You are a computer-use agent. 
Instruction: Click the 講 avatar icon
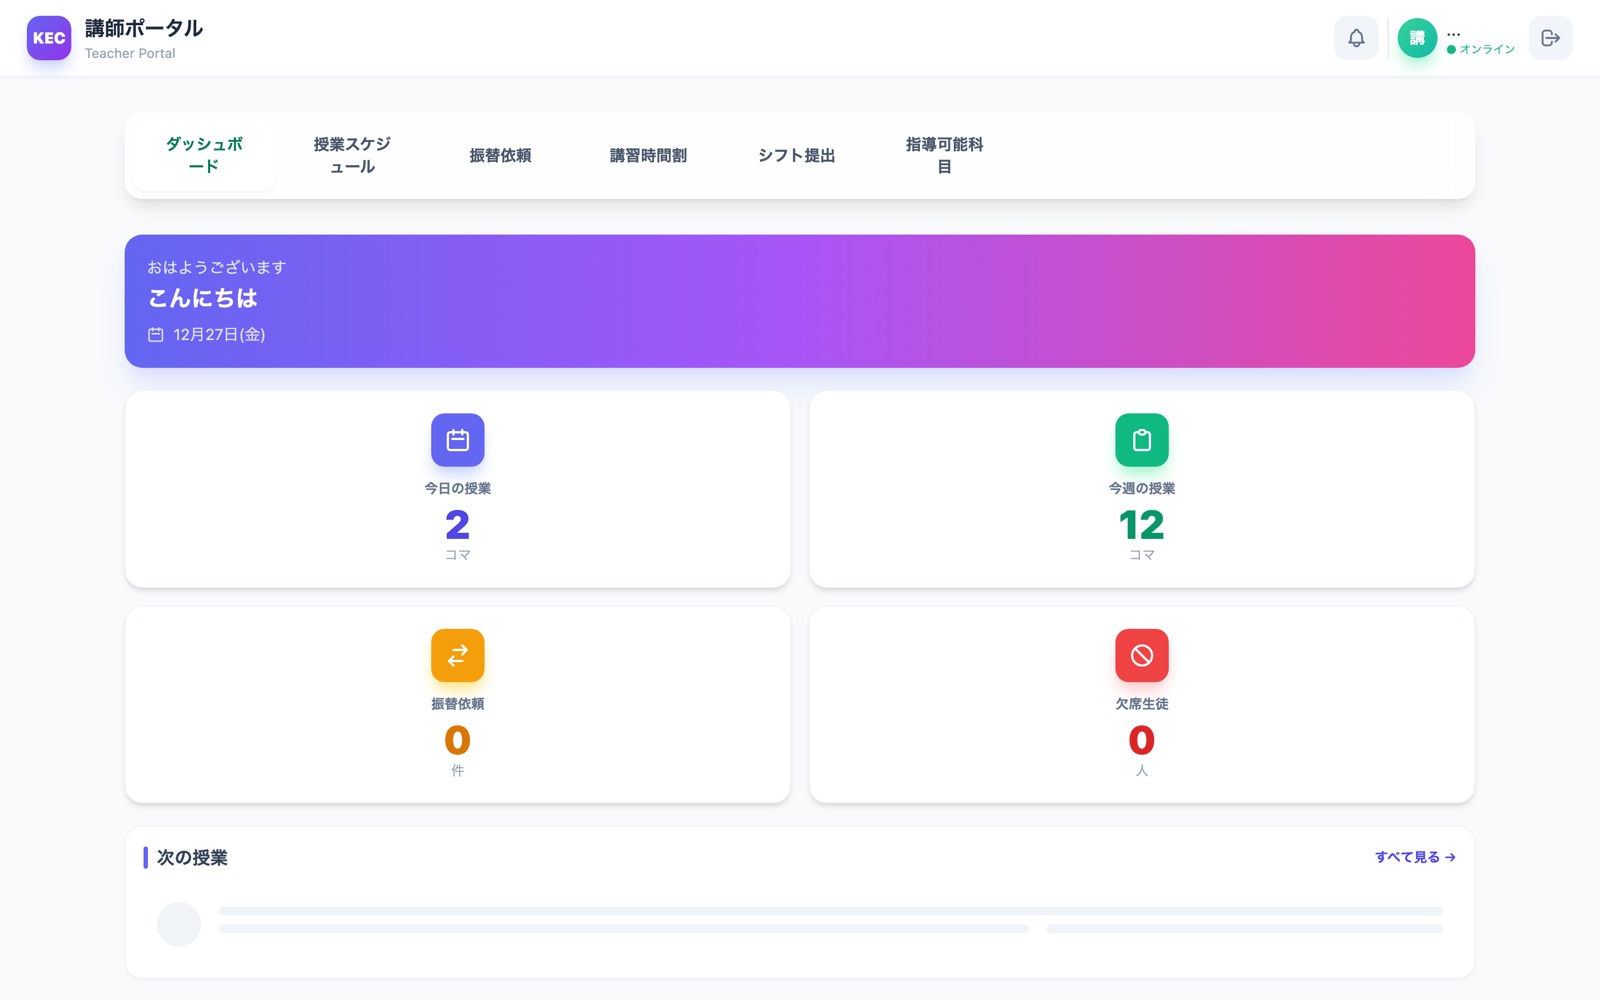click(x=1416, y=36)
